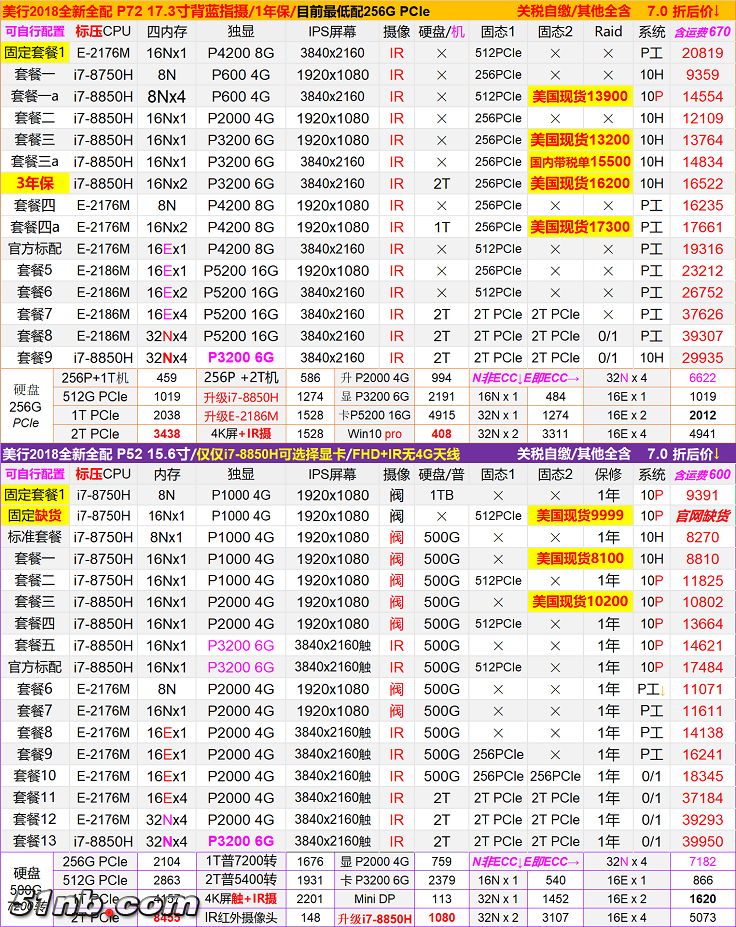Click the 1T普7200转 option
The image size is (736, 927).
coord(241,861)
